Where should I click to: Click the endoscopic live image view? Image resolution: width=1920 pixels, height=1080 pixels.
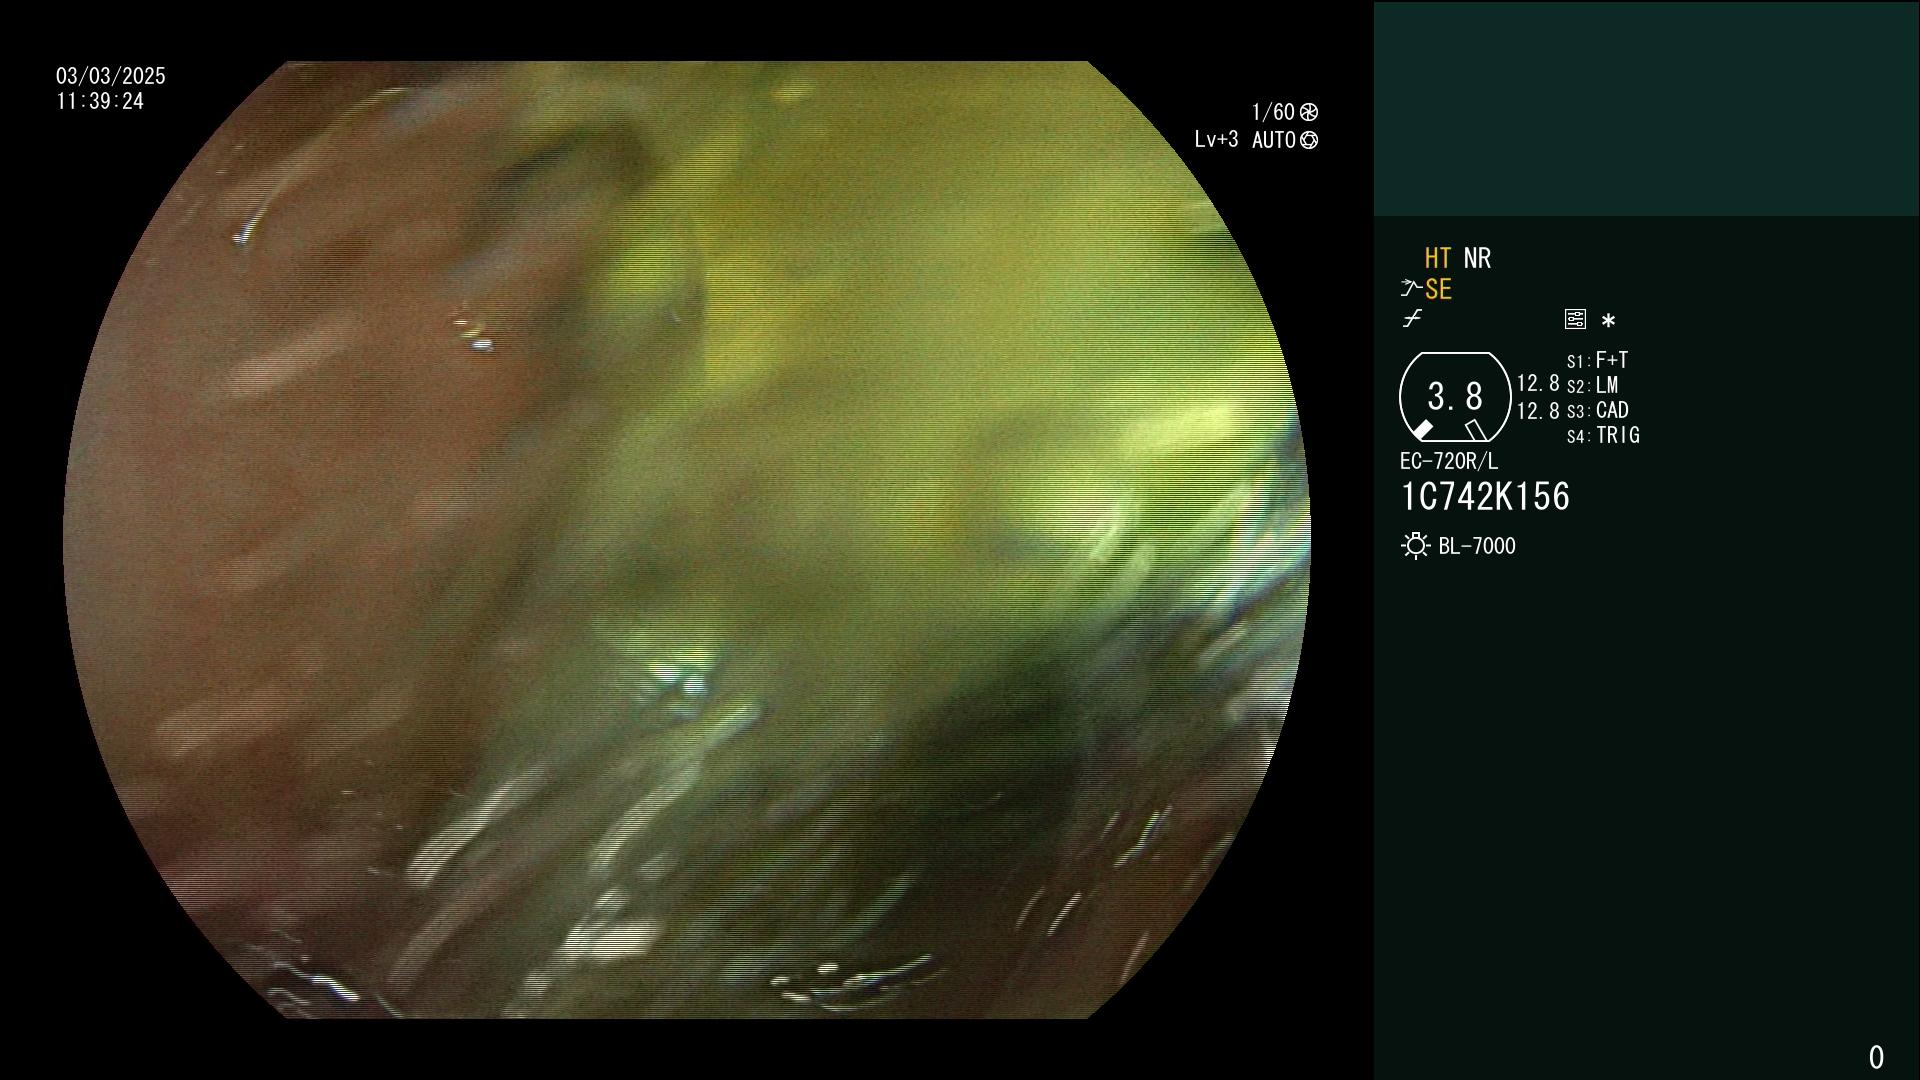click(687, 540)
